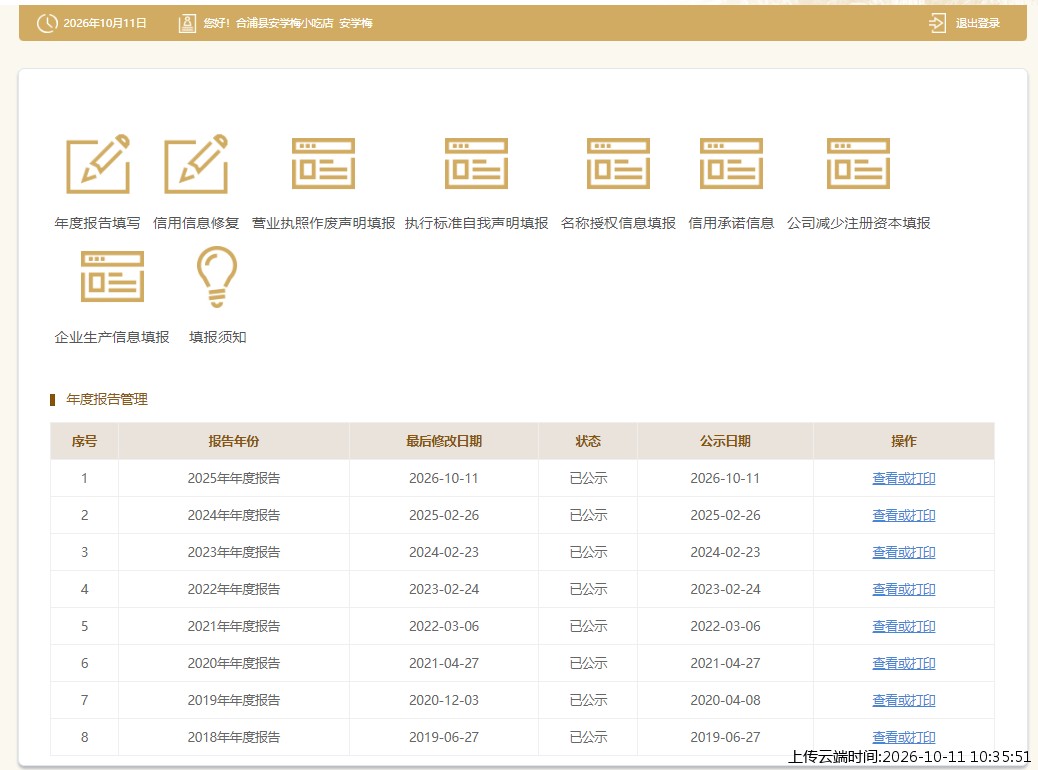Click the 操作 column header
1038x770 pixels.
click(904, 441)
